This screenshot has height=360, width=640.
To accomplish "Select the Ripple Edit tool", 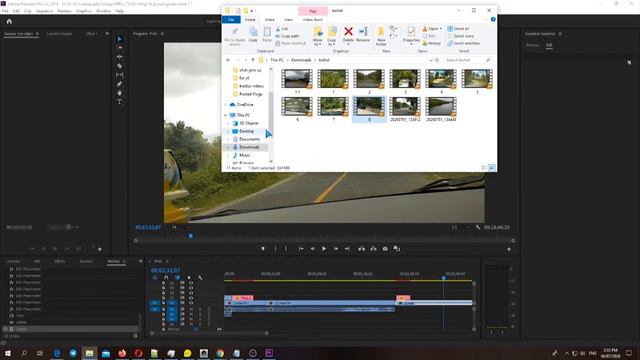I will [119, 57].
